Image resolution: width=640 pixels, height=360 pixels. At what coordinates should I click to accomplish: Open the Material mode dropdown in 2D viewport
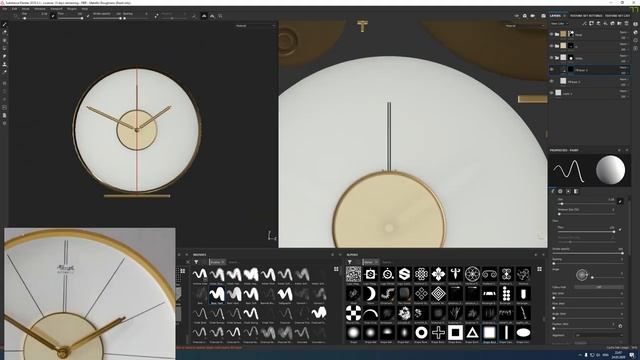click(524, 26)
